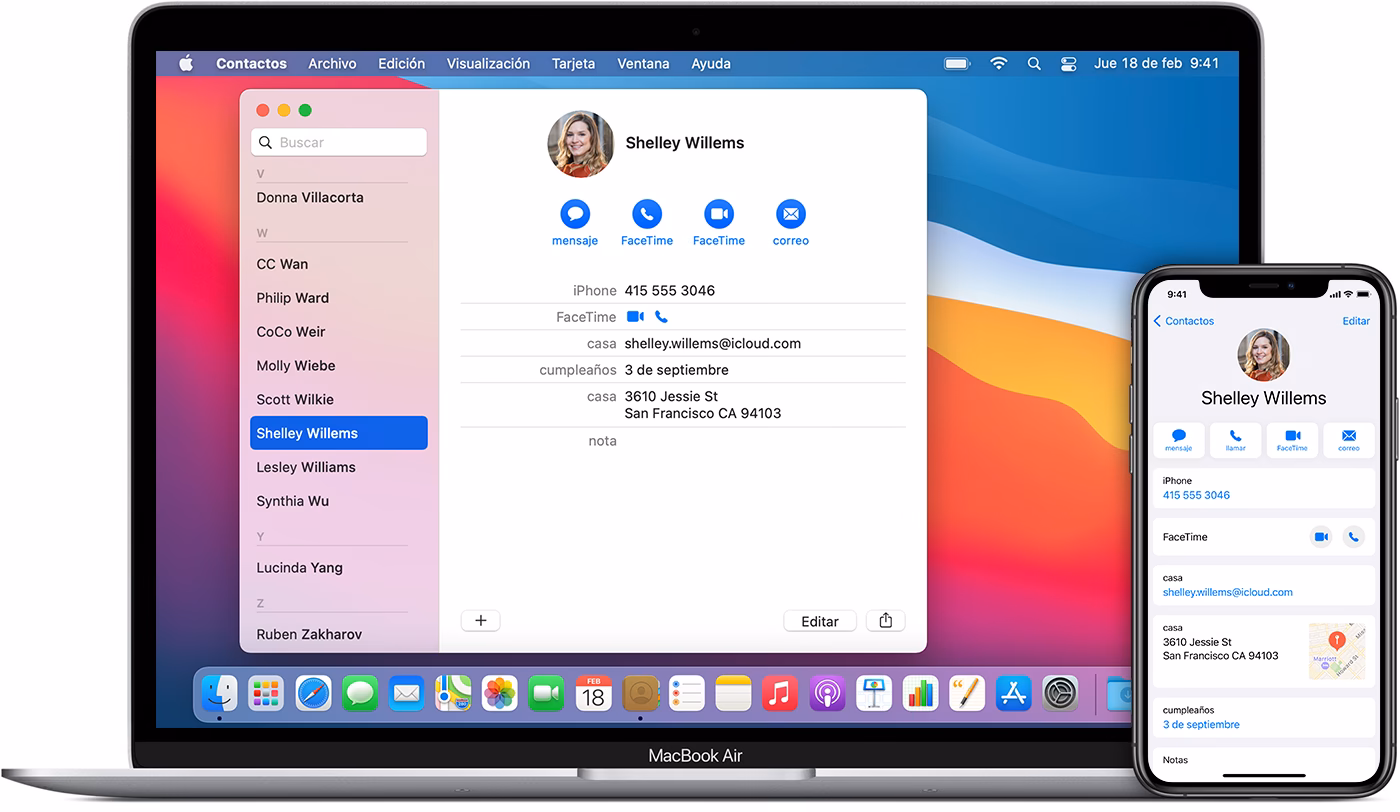Start a FaceTime video call from the FaceTime row
Screen dimensions: 1400x812
click(634, 316)
